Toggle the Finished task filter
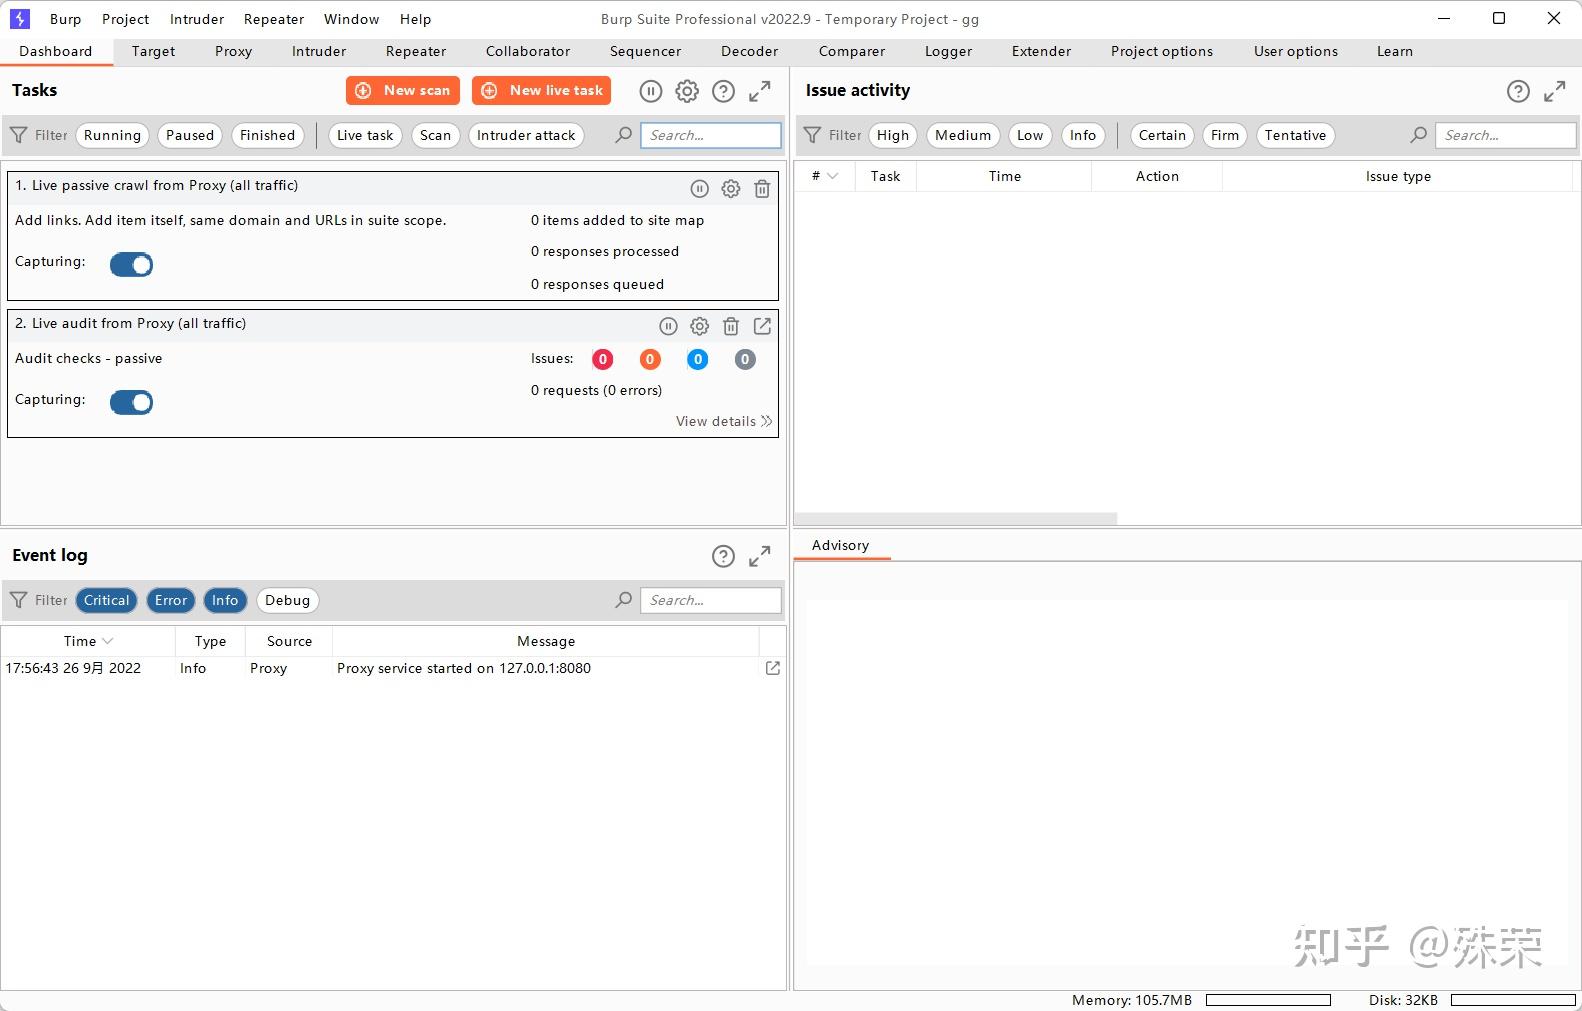The width and height of the screenshot is (1582, 1011). click(267, 135)
